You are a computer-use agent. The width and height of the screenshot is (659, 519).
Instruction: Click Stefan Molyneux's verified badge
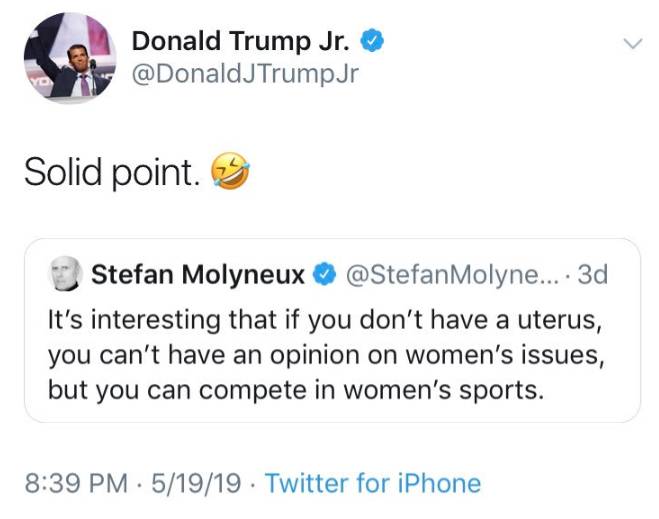(x=326, y=273)
